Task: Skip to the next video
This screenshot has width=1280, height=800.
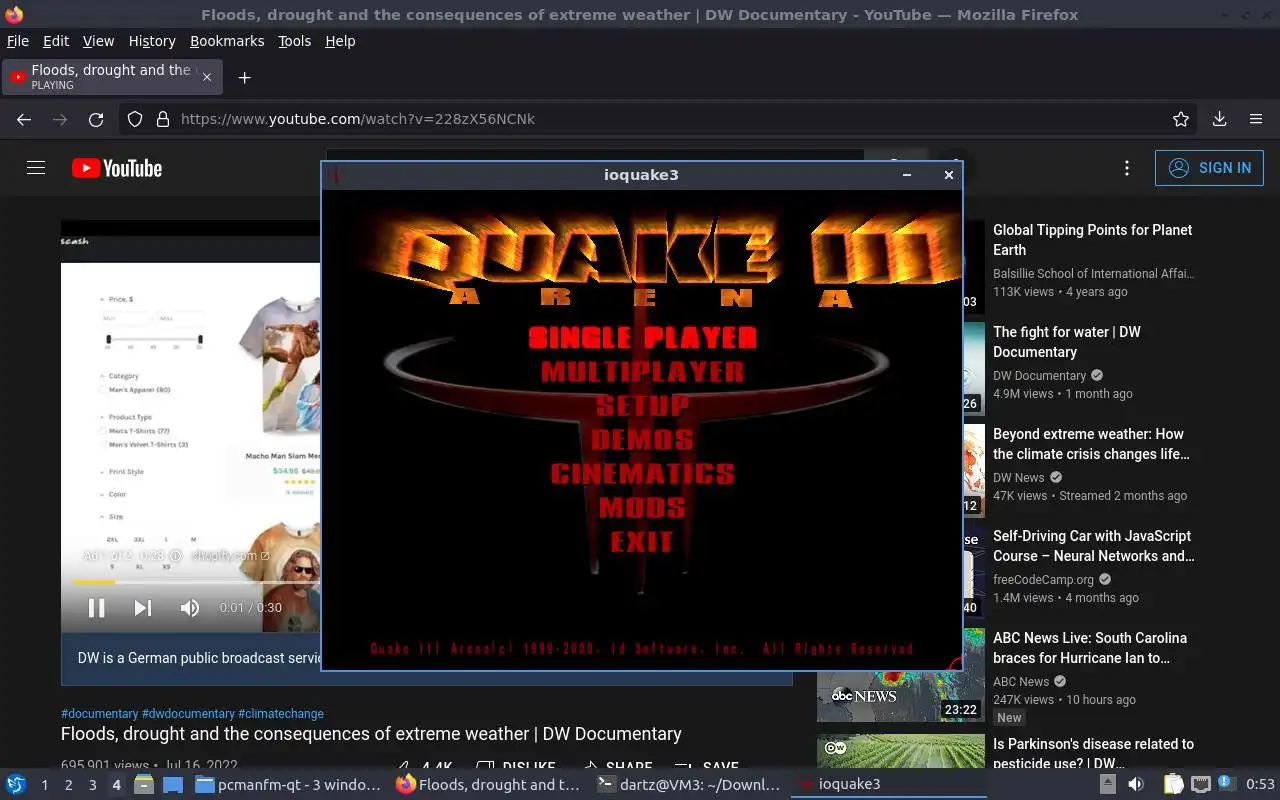Action: click(143, 607)
